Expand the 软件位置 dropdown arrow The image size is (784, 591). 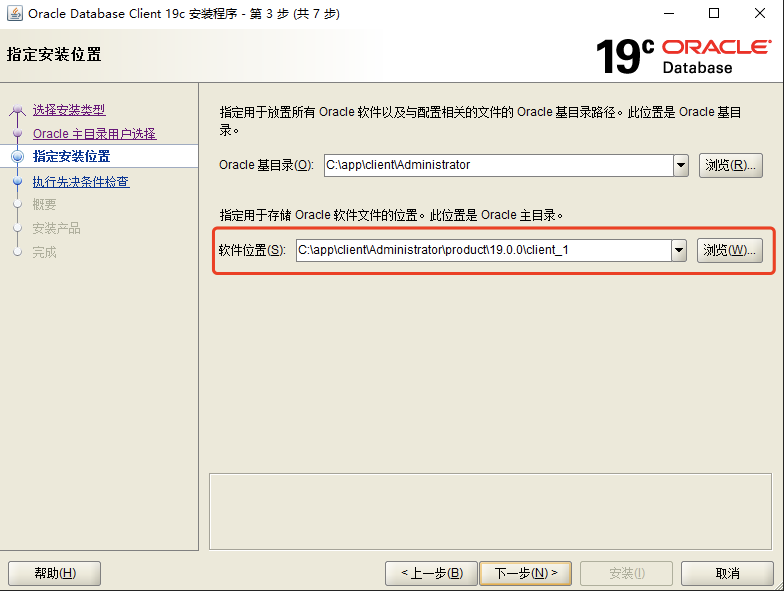[679, 250]
